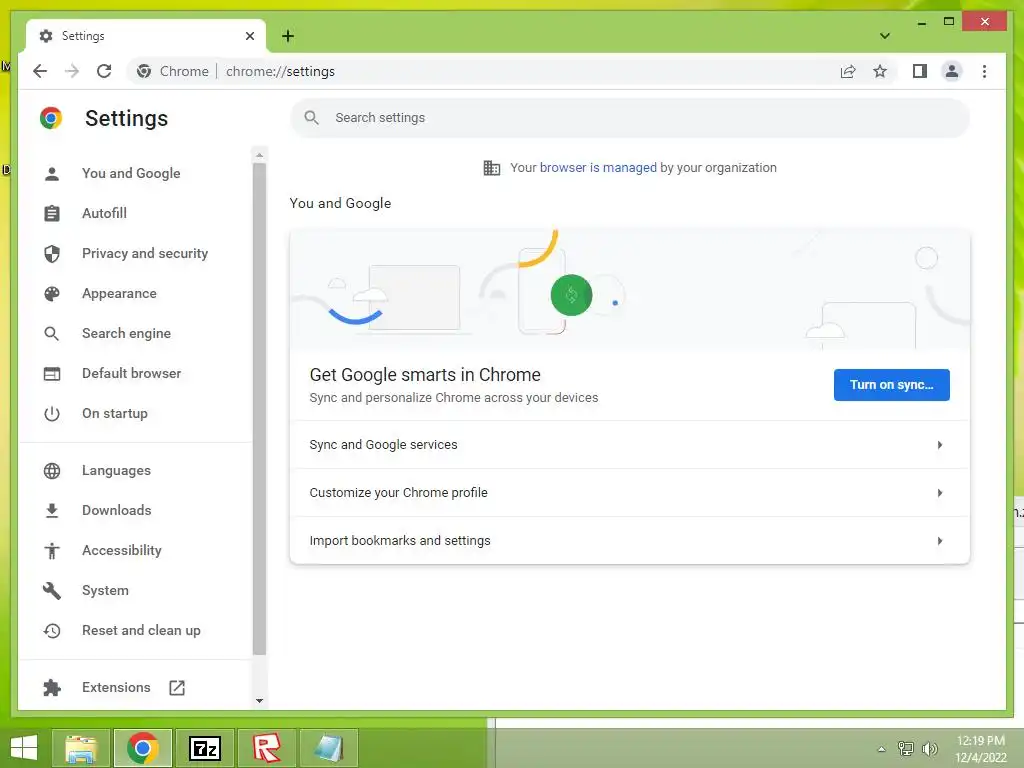Open Chrome's three-dot menu
This screenshot has height=768, width=1024.
pos(984,71)
